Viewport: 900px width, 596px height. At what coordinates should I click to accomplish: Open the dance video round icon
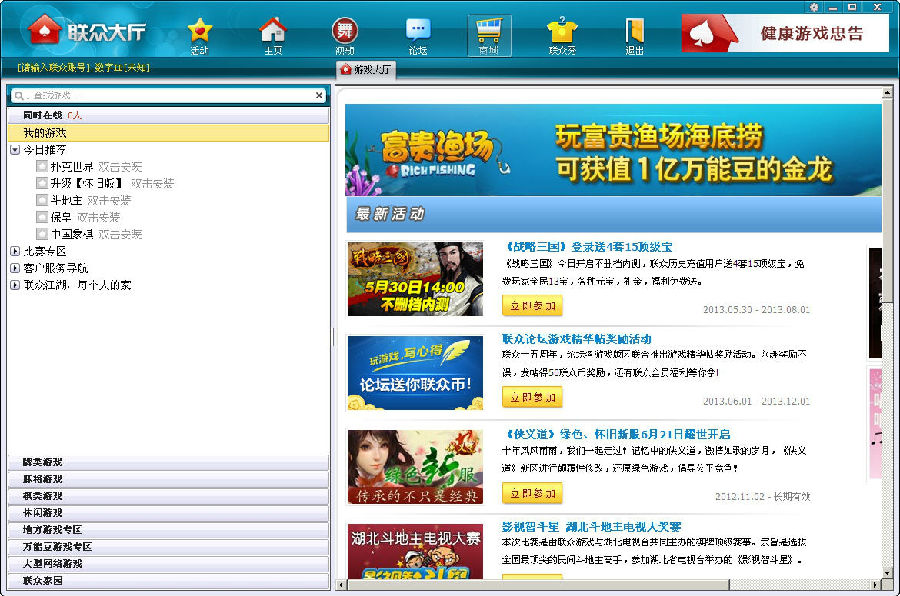(x=344, y=30)
